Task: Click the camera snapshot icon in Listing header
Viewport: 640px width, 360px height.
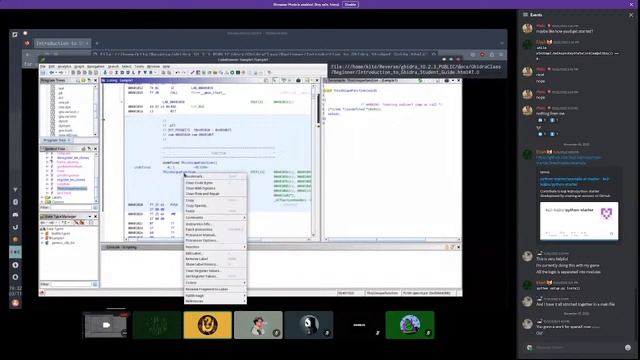Action: [x=298, y=80]
